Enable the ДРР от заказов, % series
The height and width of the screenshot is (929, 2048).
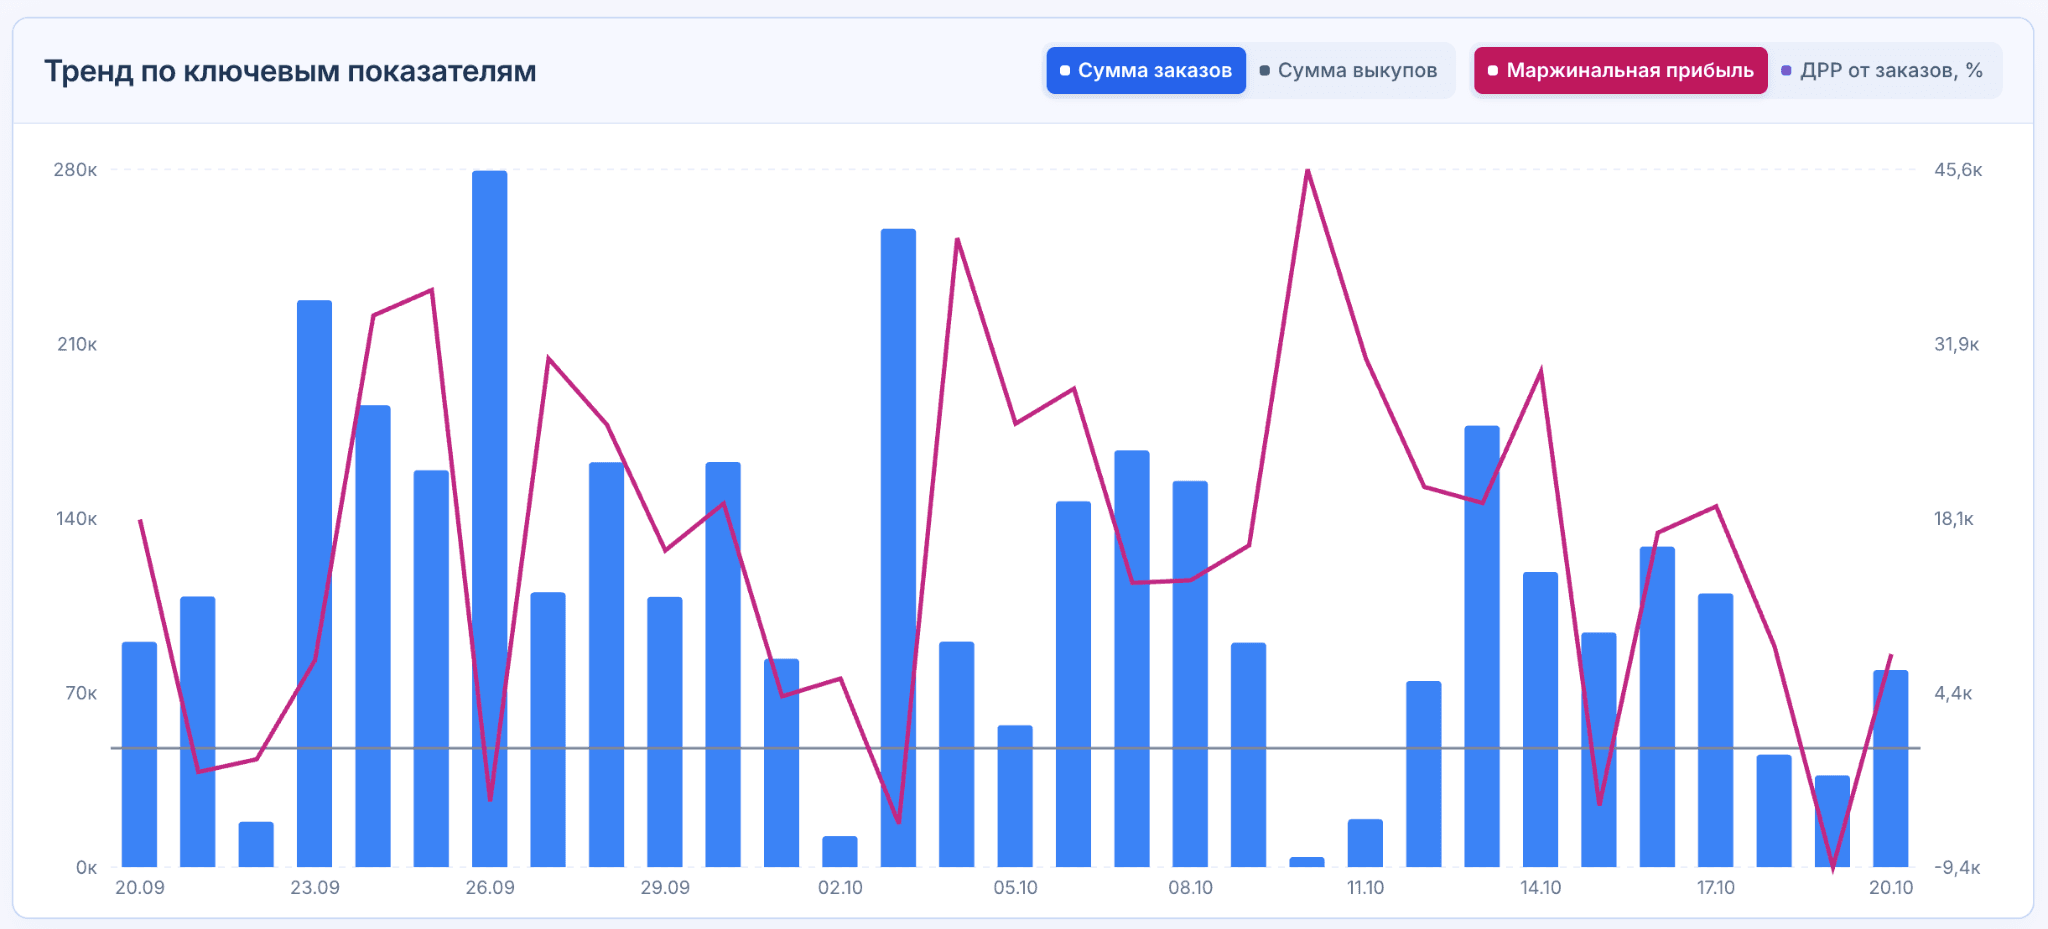[1882, 71]
